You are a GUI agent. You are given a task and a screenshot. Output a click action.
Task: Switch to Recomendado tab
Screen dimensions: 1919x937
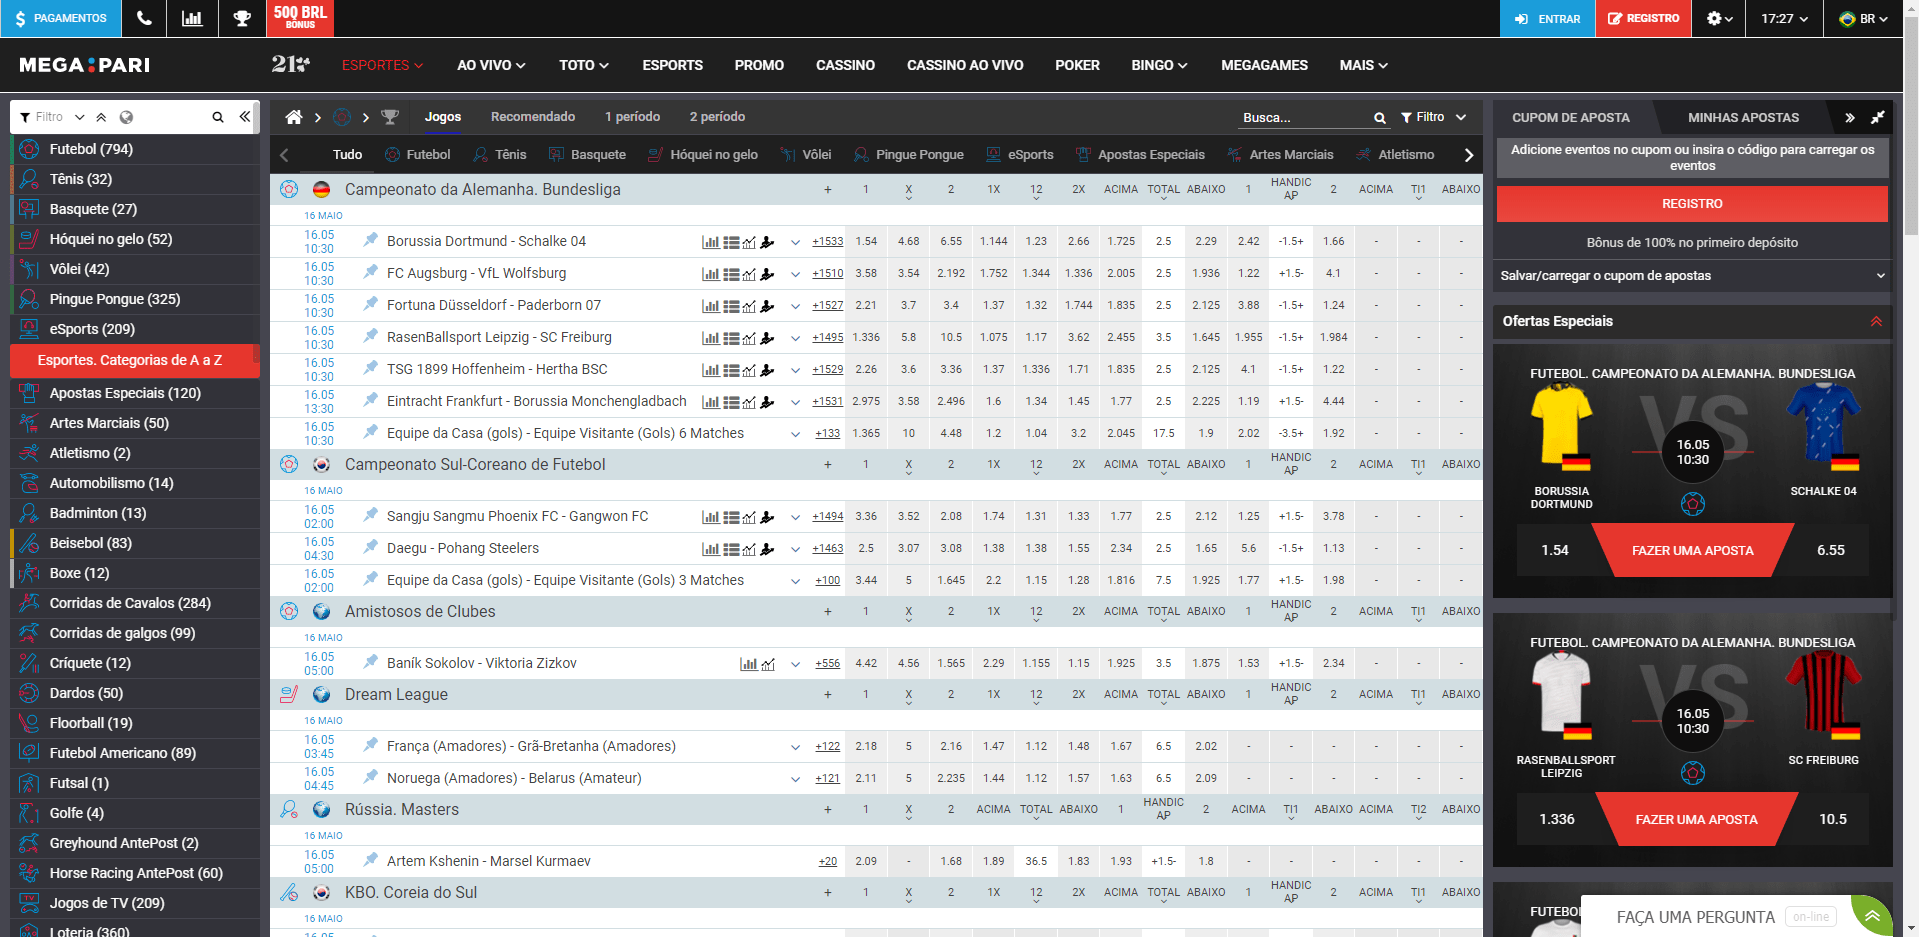(533, 117)
